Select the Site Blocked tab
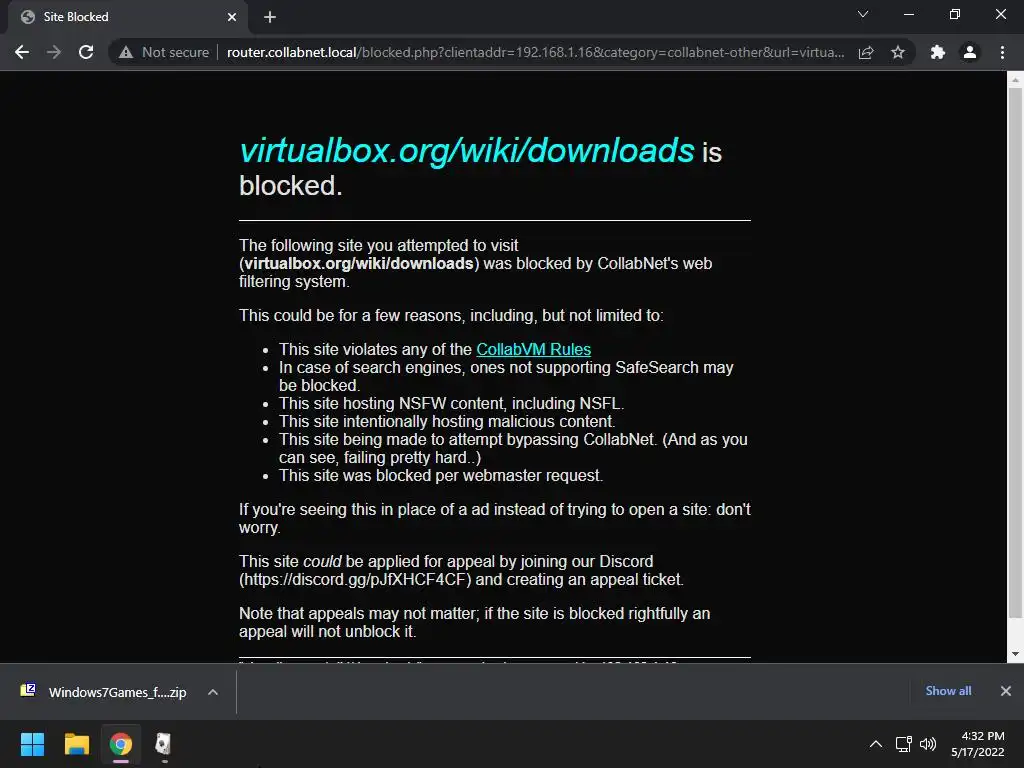 point(128,17)
